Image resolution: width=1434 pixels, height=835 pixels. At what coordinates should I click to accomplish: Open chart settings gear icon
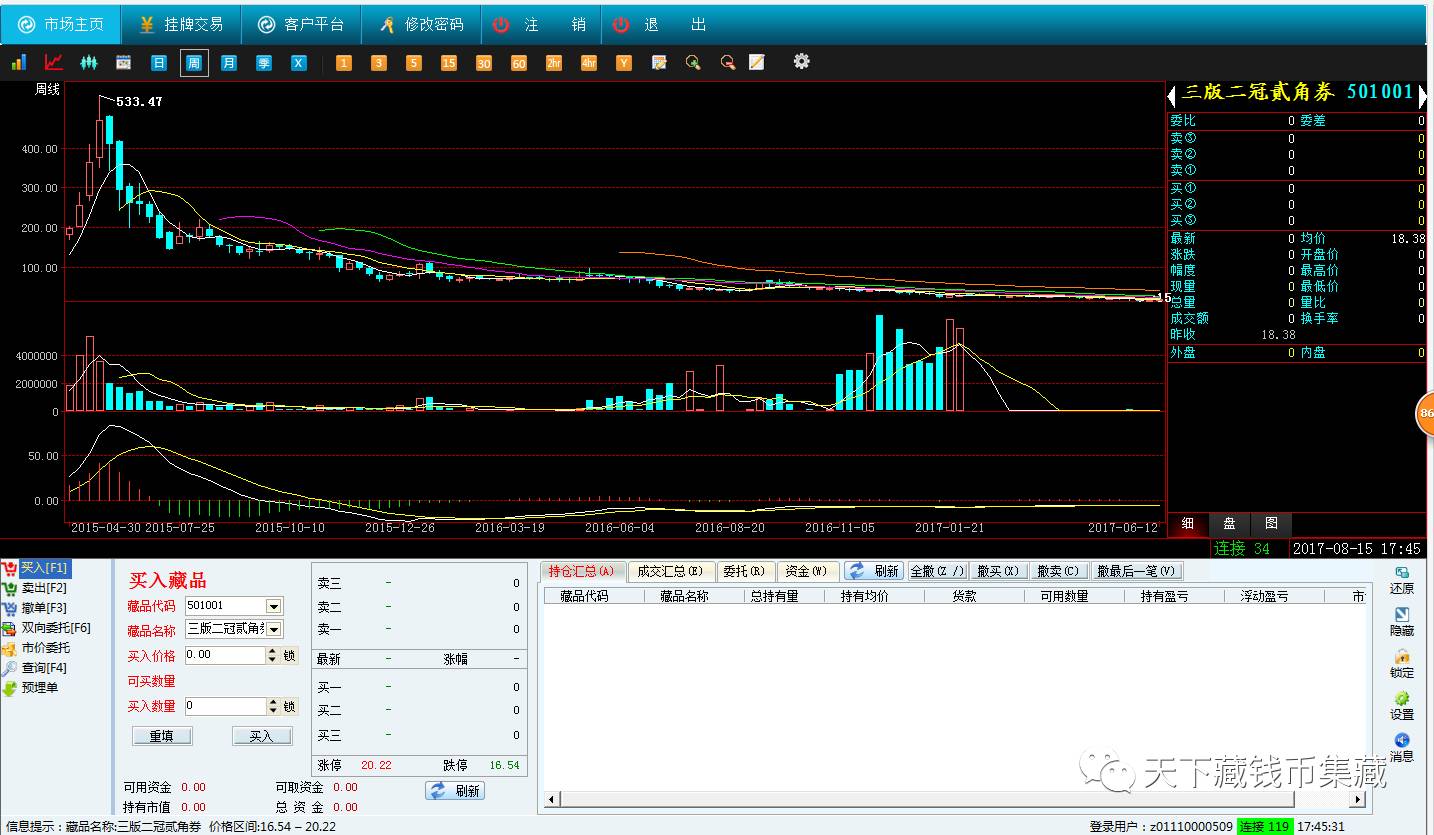pyautogui.click(x=801, y=62)
